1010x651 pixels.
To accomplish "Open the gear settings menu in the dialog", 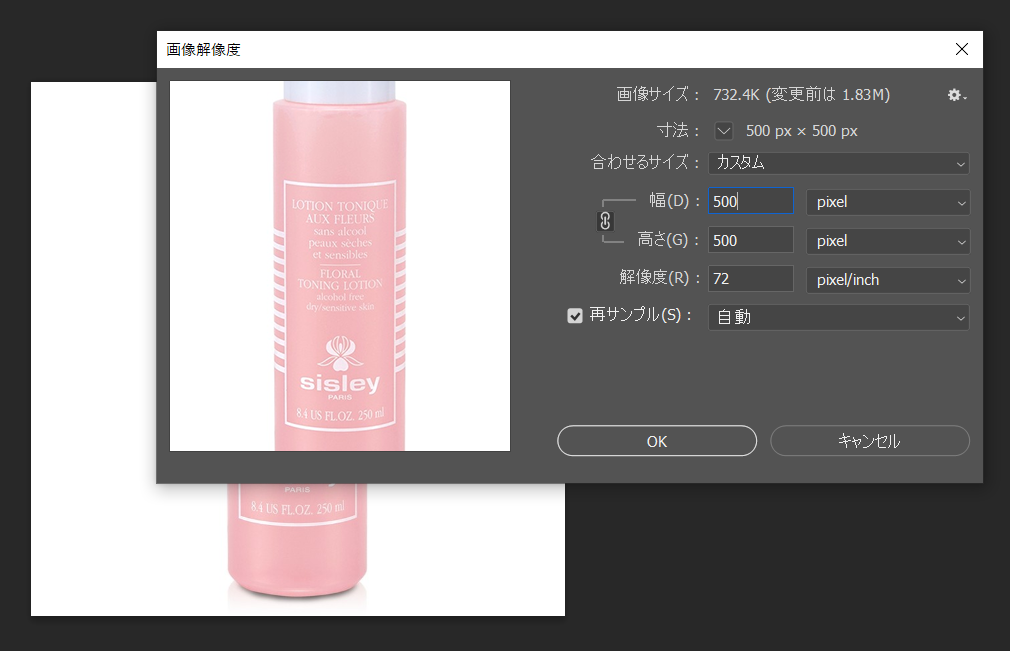I will click(956, 95).
